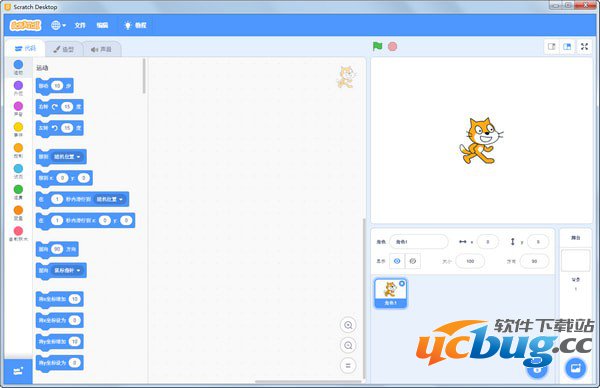600x388 pixels.
Task: Select the cat sprite thumbnail in sprite list
Action: point(390,293)
